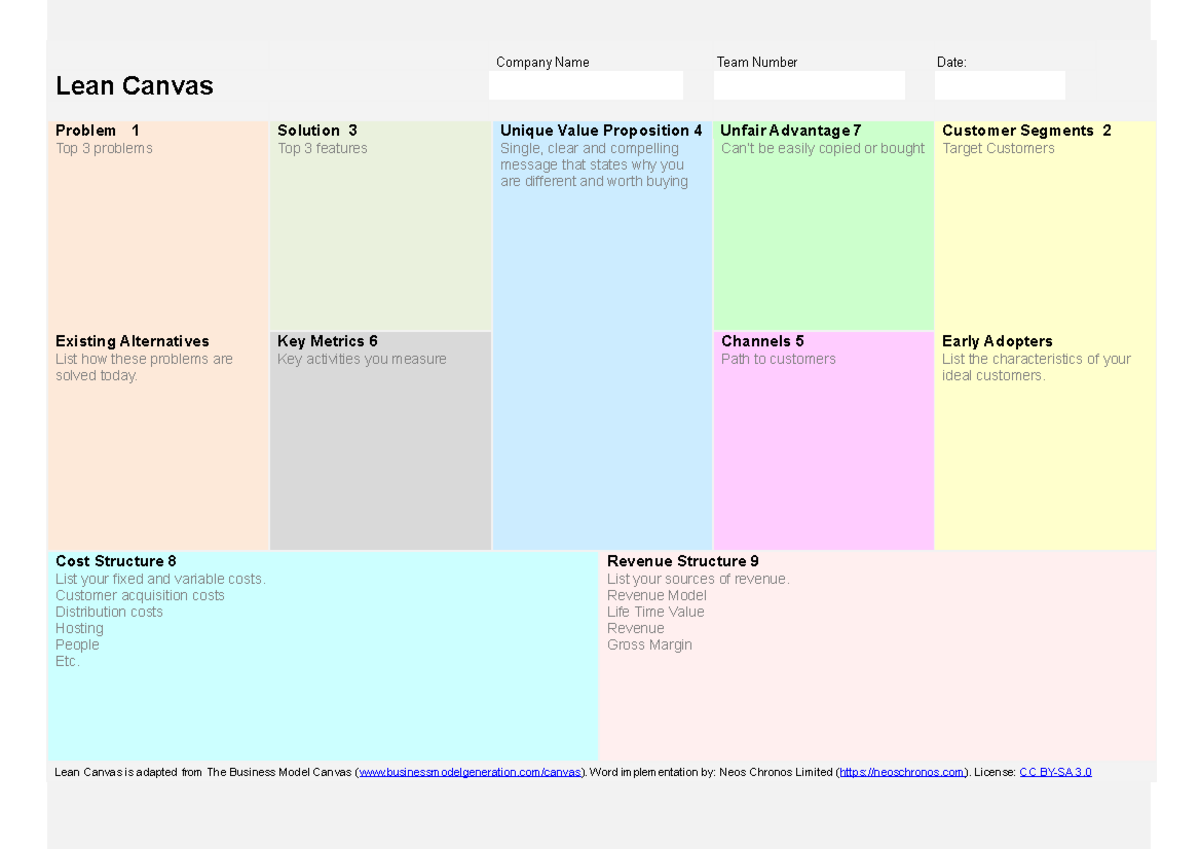Click the 'Hosting' line
The image size is (1200, 849).
tap(79, 629)
